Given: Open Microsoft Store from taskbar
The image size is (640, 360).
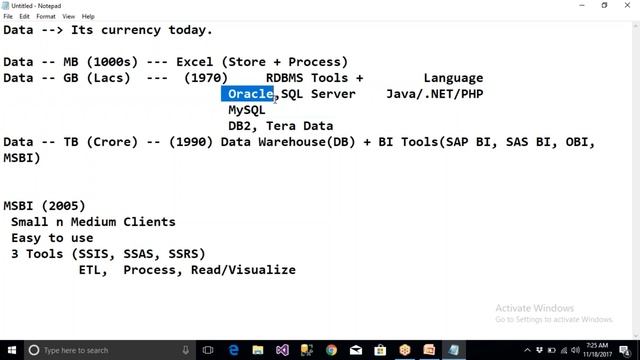Looking at the screenshot, I should click(380, 350).
